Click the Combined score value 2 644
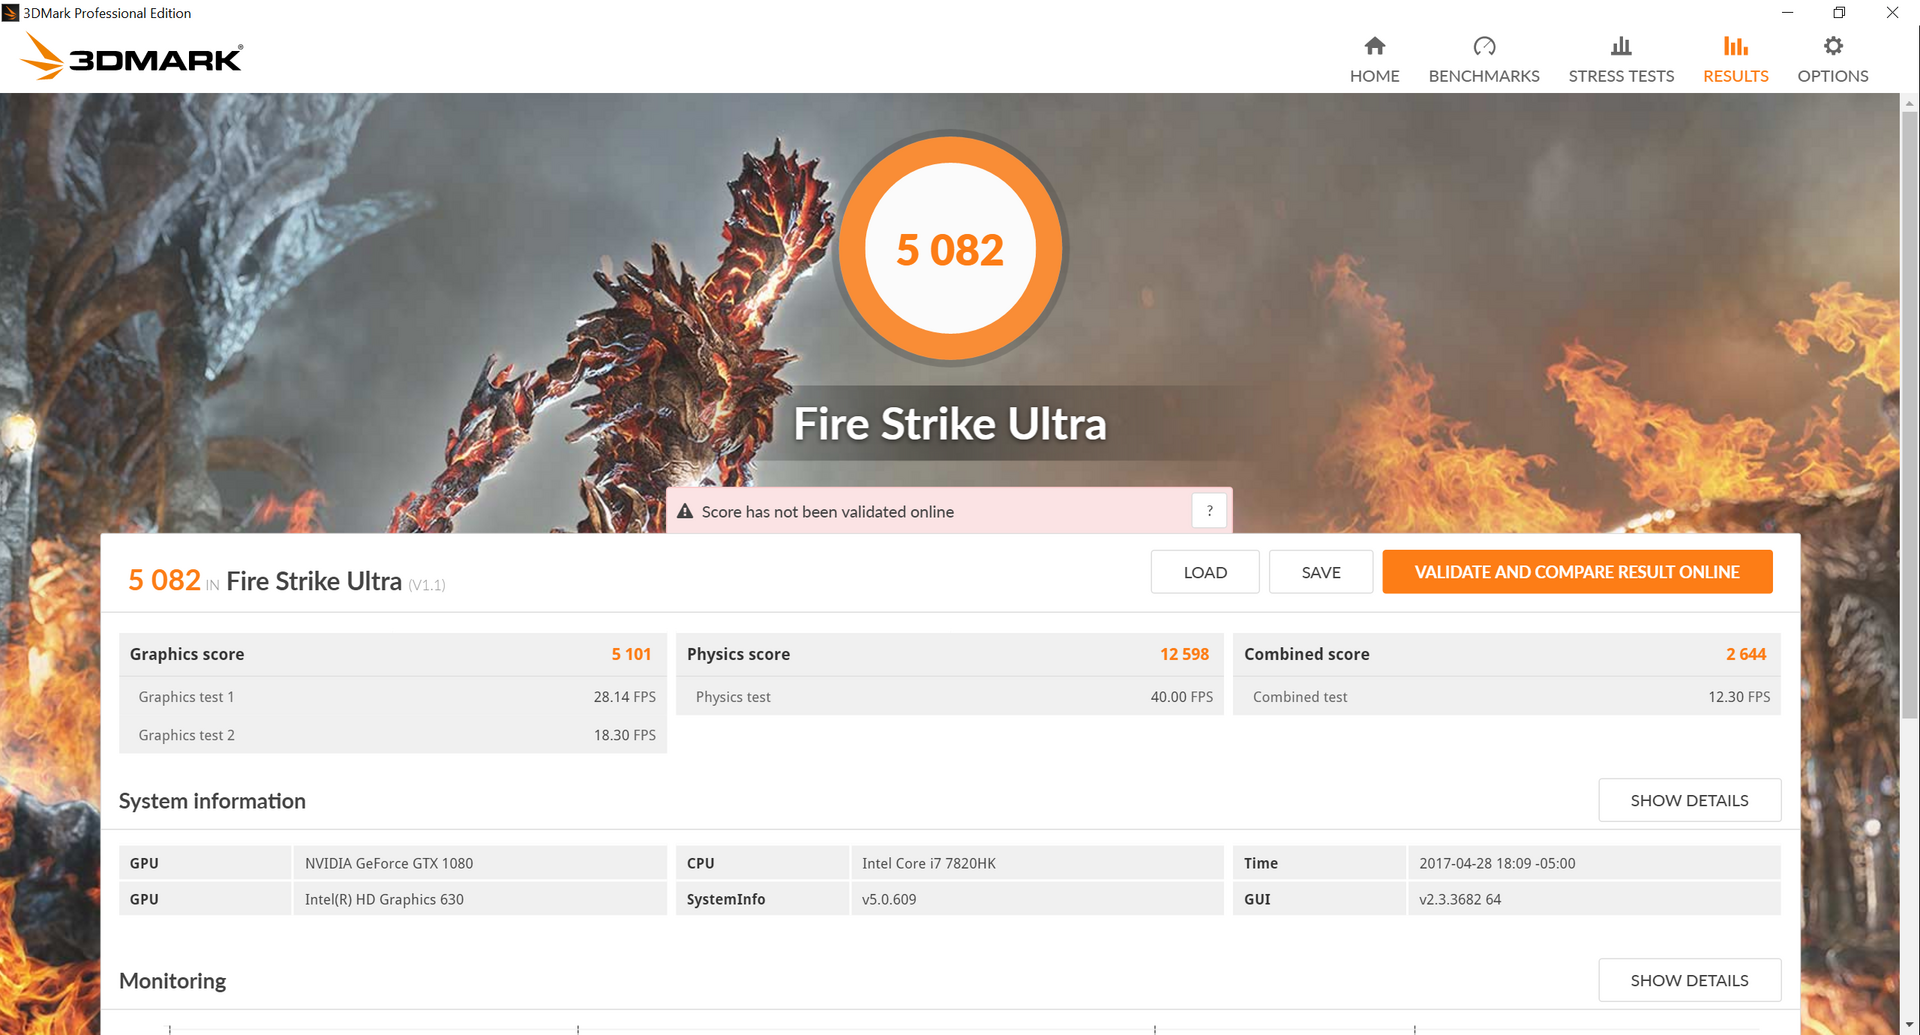 click(x=1746, y=654)
